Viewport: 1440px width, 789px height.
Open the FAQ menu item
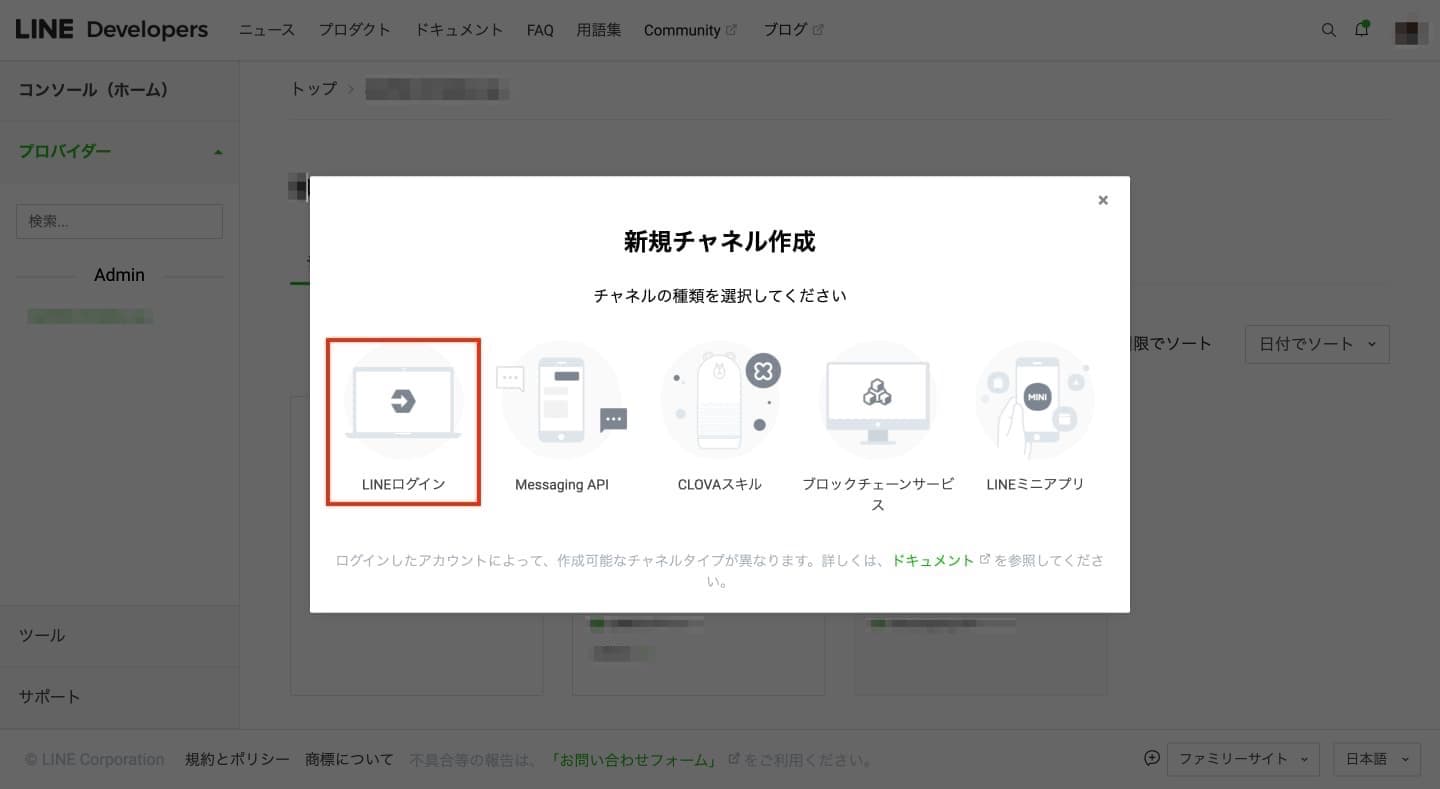540,30
